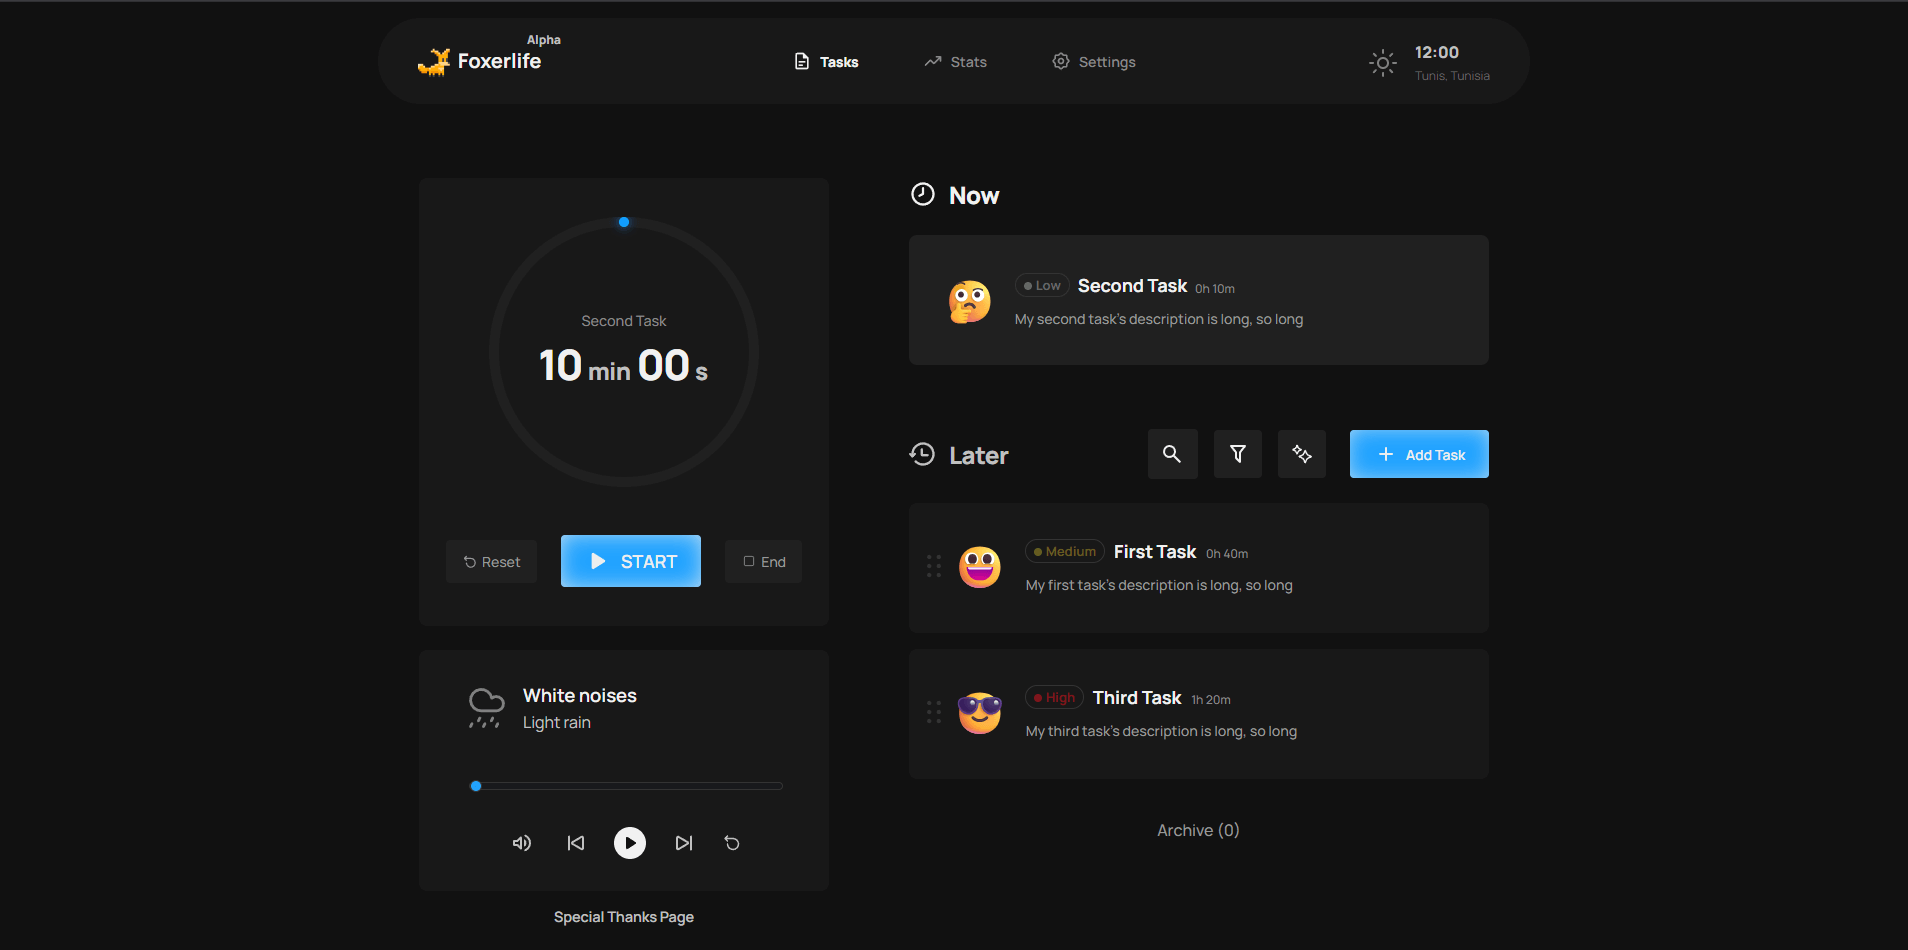Image resolution: width=1908 pixels, height=950 pixels.
Task: Click the filter funnel icon
Action: coord(1237,454)
